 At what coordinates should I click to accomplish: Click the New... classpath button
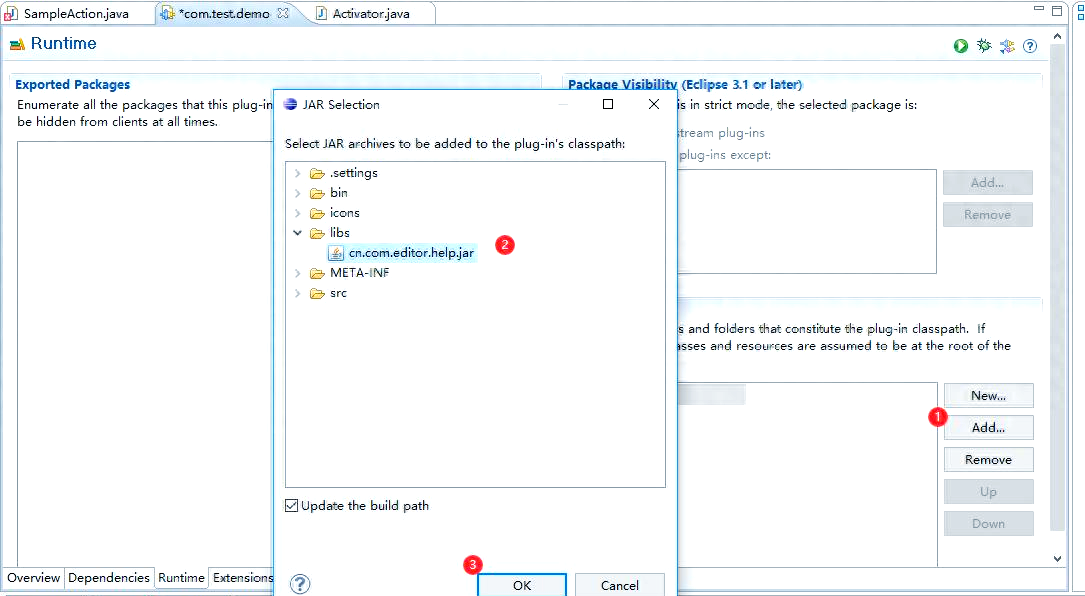pyautogui.click(x=988, y=396)
